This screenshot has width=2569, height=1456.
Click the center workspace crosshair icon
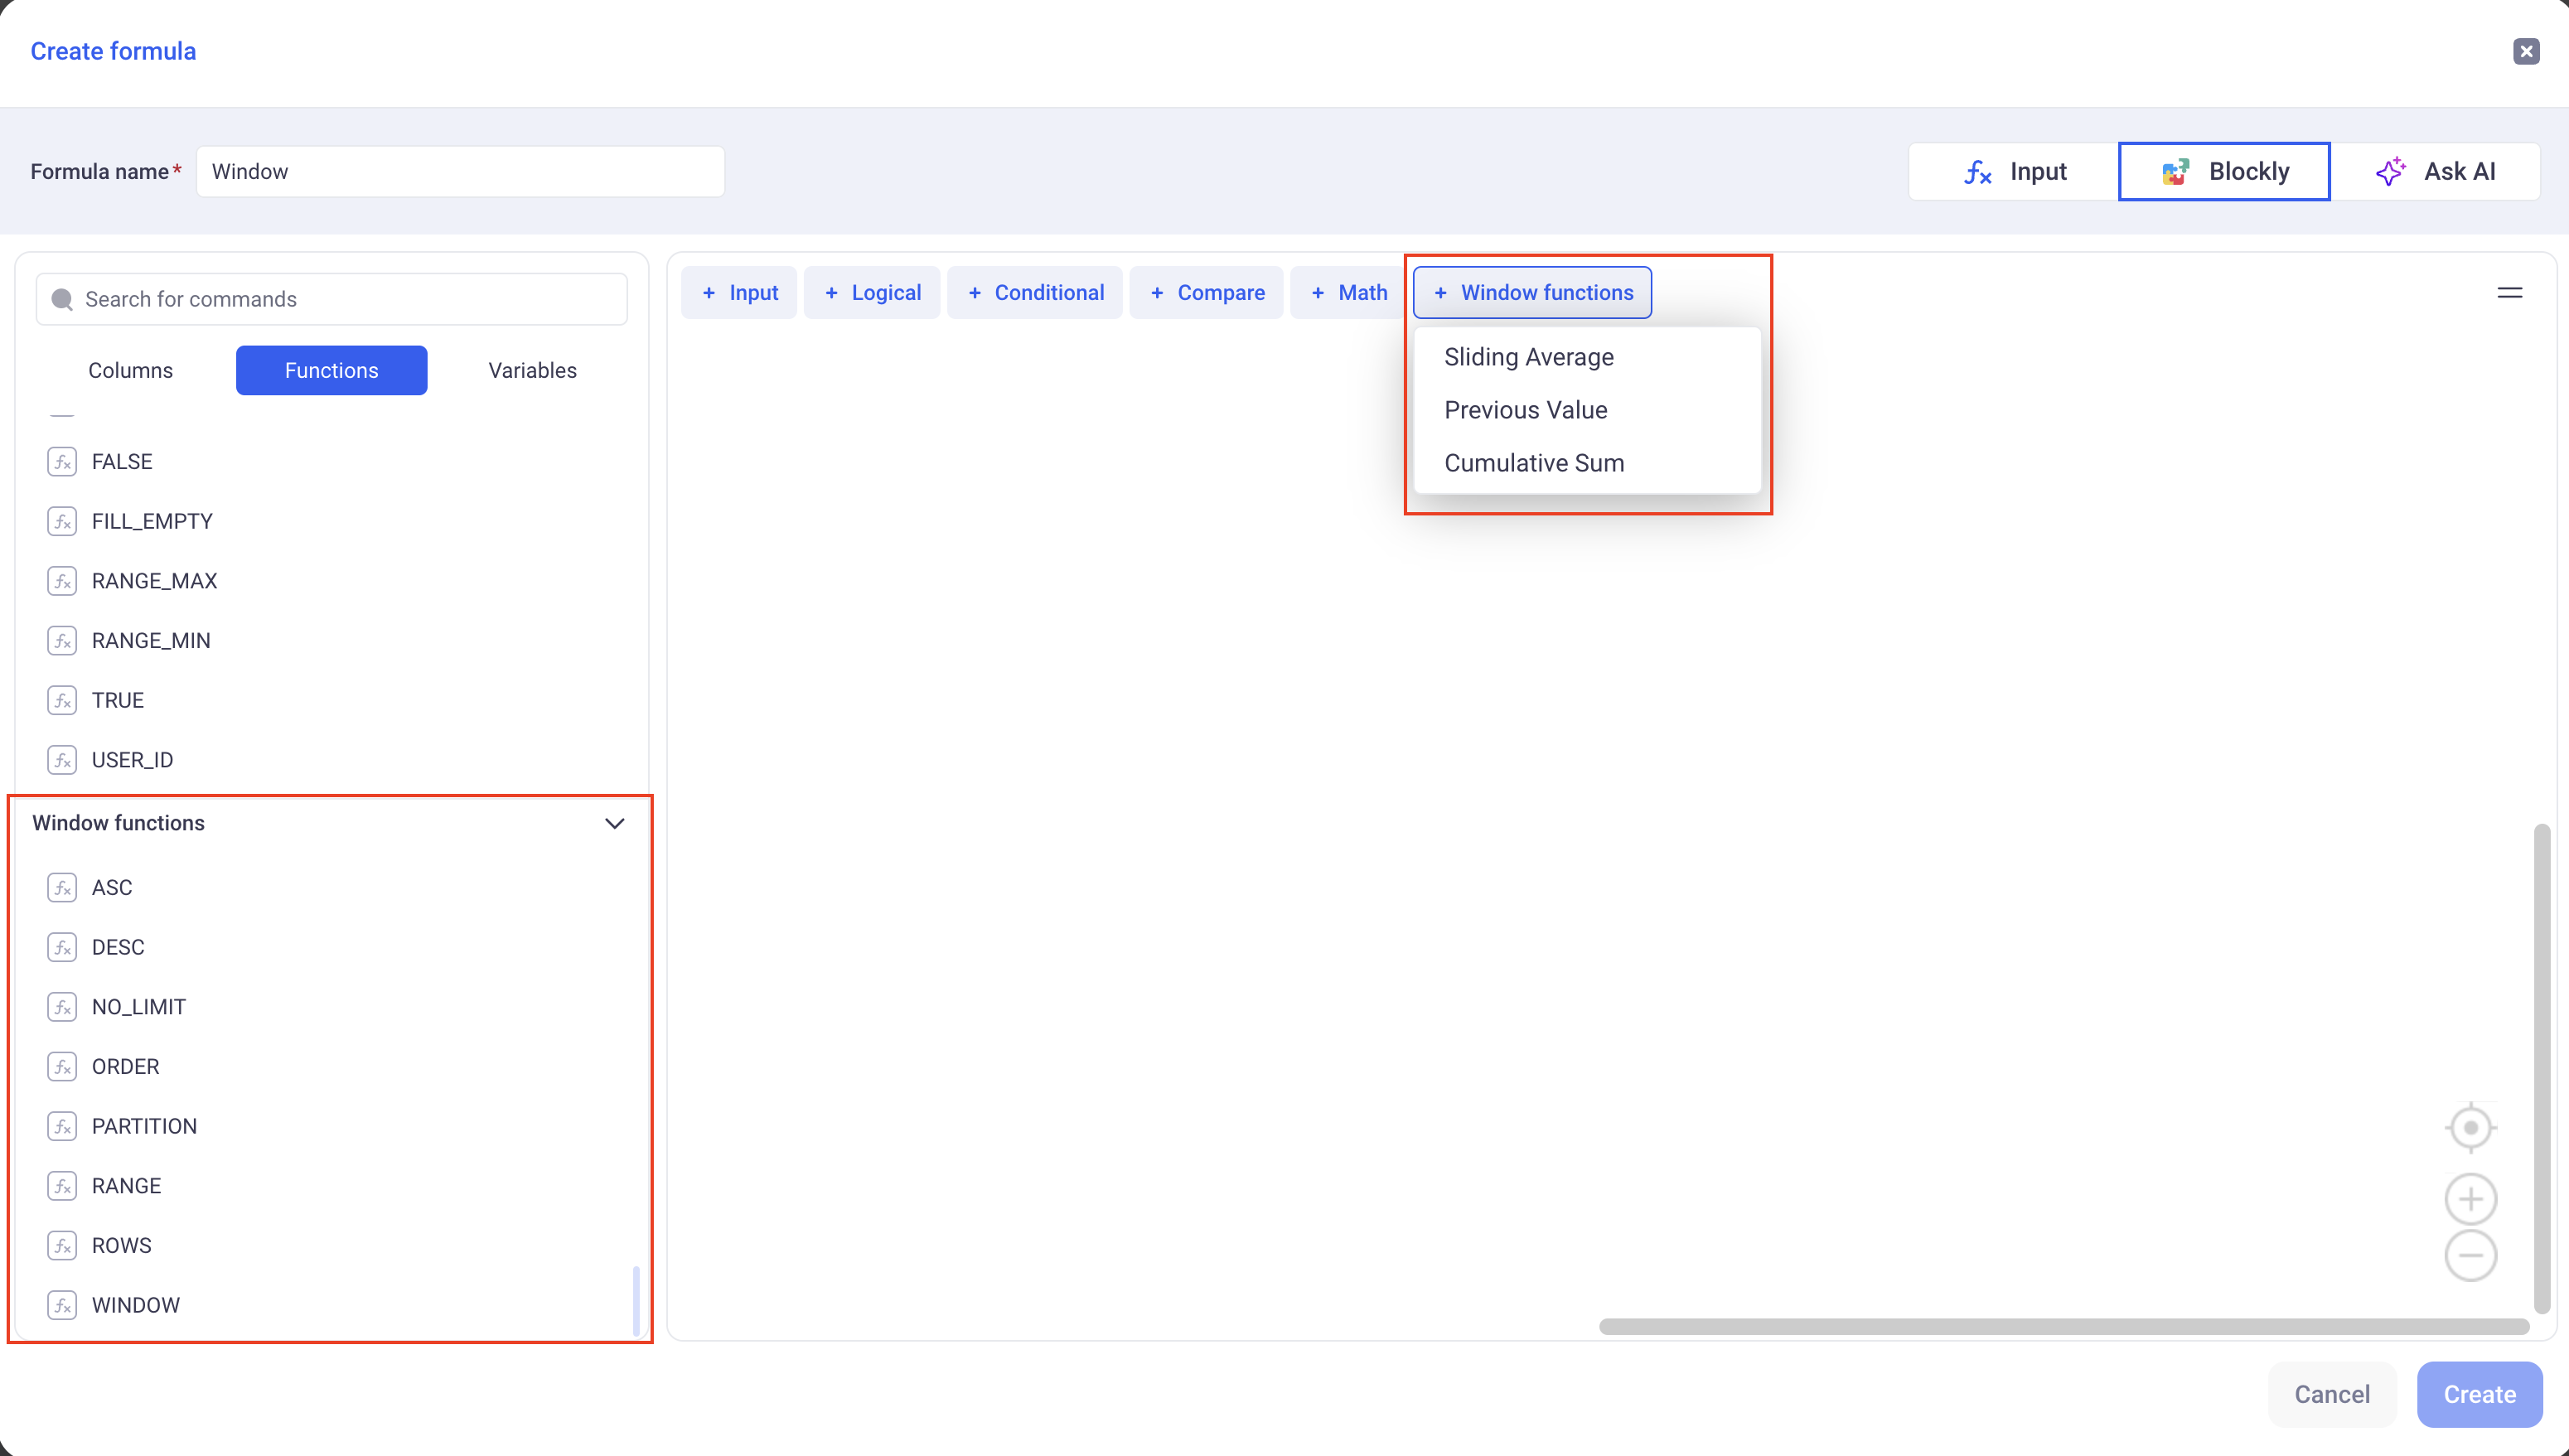(x=2470, y=1128)
